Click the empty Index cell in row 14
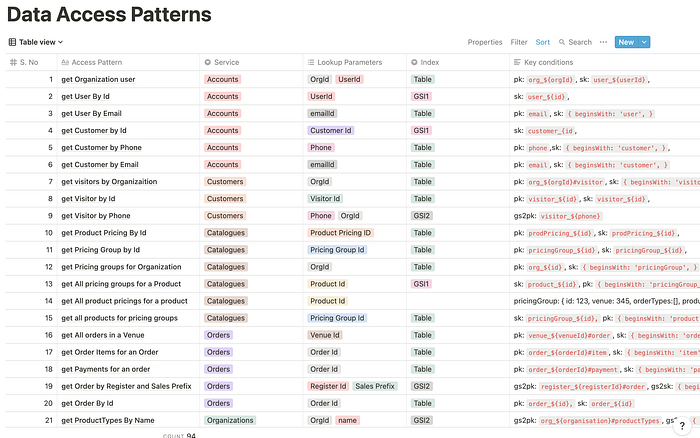This screenshot has height=438, width=700. click(458, 301)
